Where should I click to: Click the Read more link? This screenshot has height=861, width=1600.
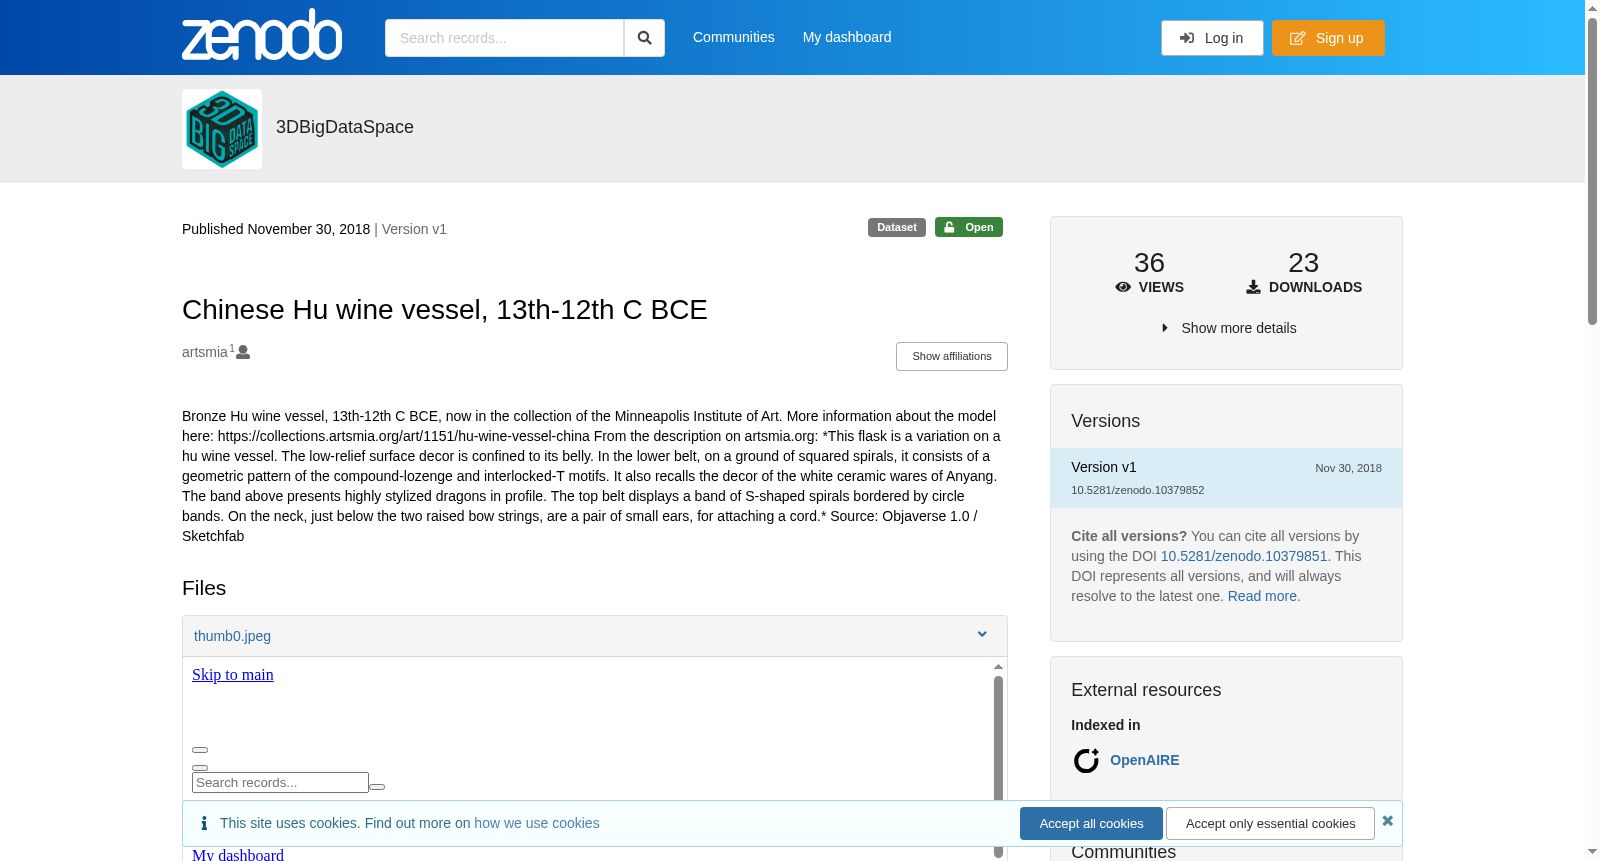point(1263,596)
